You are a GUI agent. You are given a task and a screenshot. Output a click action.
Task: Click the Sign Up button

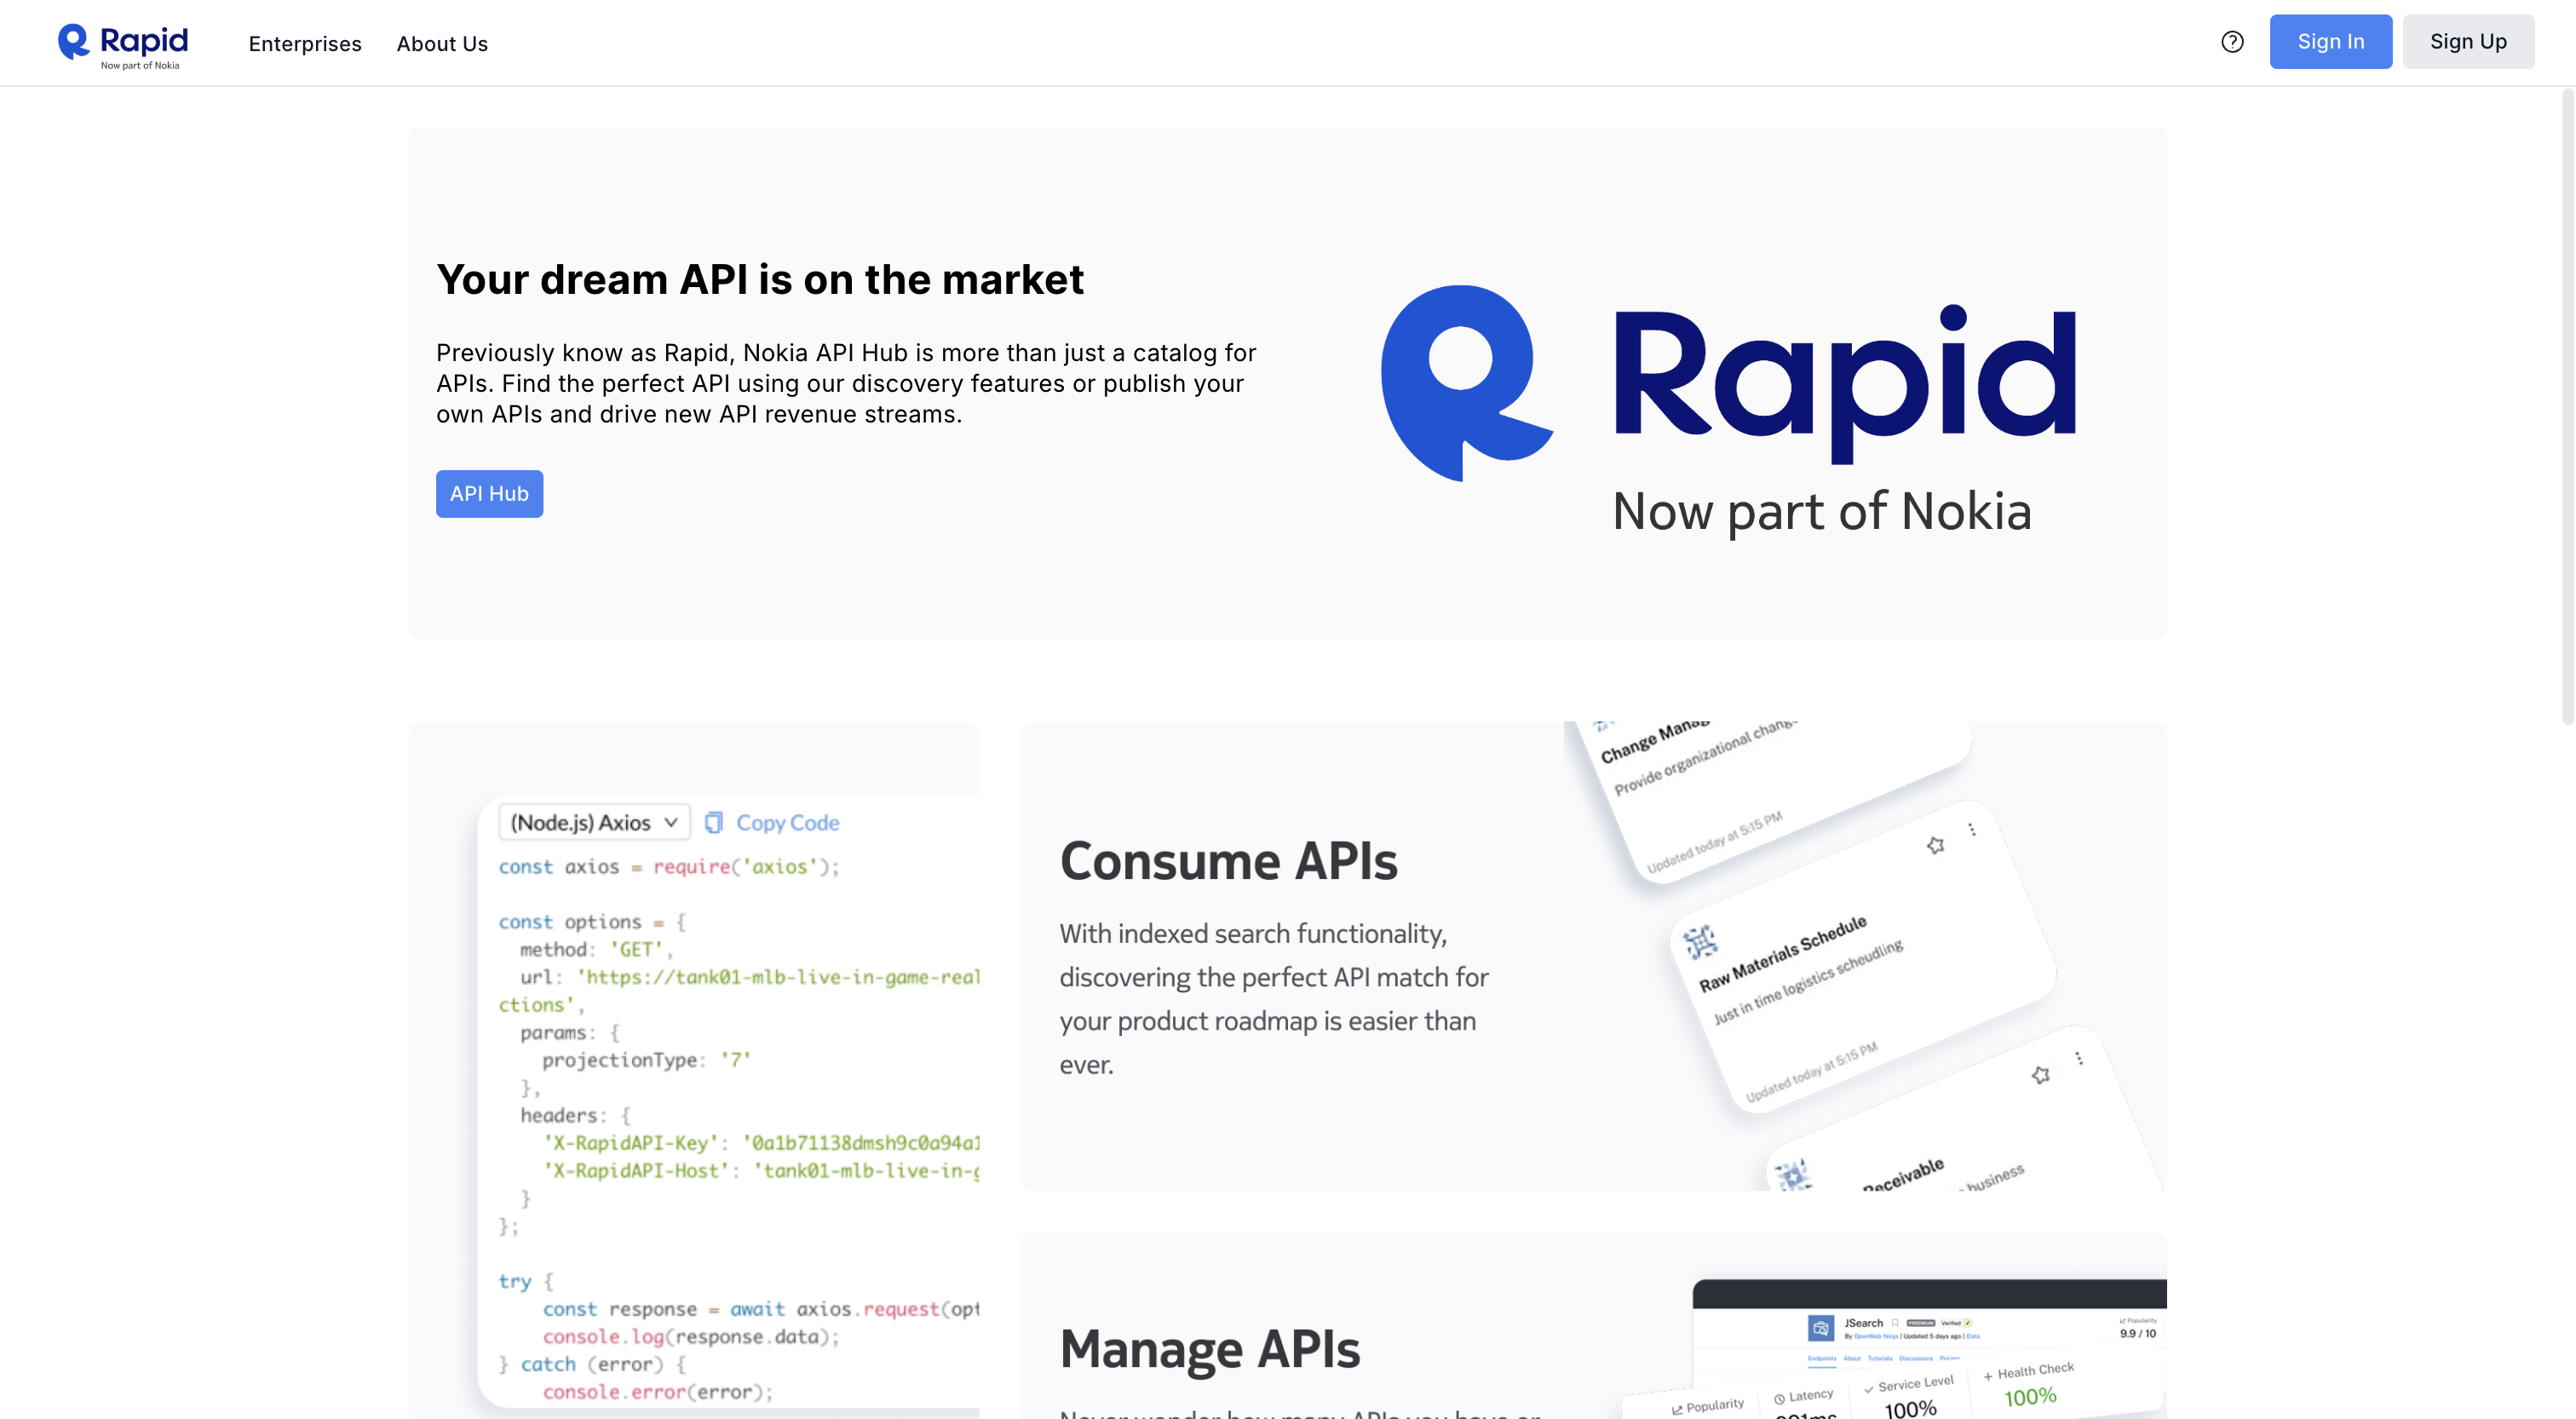click(x=2468, y=42)
